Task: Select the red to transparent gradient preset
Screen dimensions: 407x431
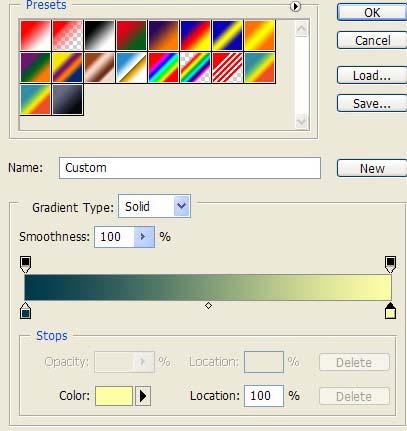Action: [x=67, y=36]
